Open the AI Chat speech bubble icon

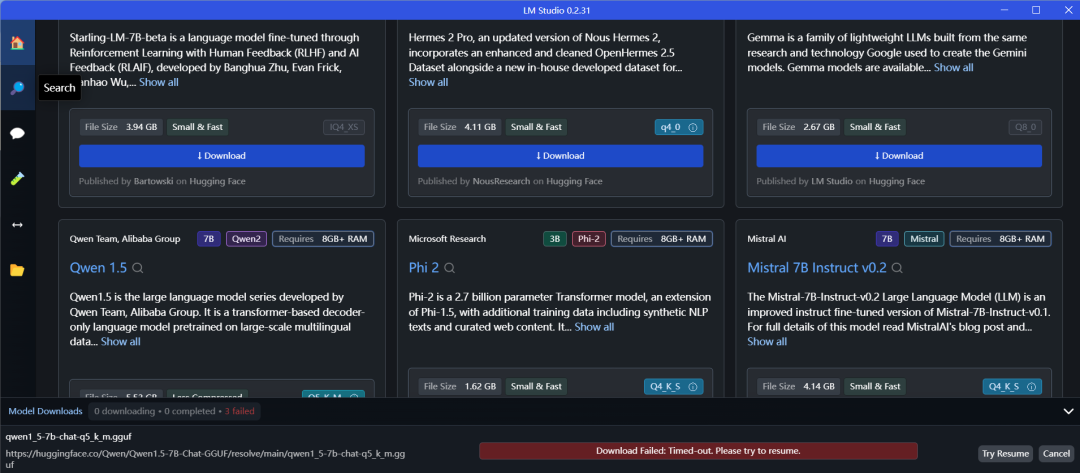point(17,134)
